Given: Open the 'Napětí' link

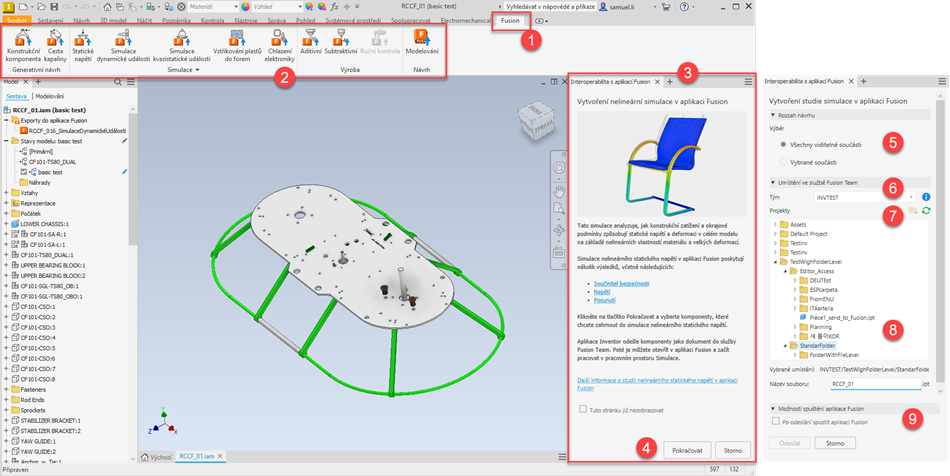Looking at the screenshot, I should pos(602,292).
